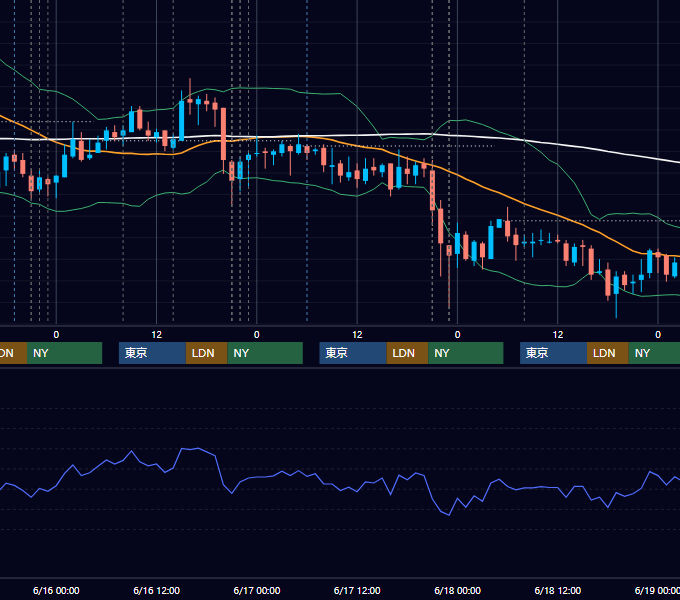Select the 東京 session block for 6/17
The image size is (680, 600).
pyautogui.click(x=353, y=353)
